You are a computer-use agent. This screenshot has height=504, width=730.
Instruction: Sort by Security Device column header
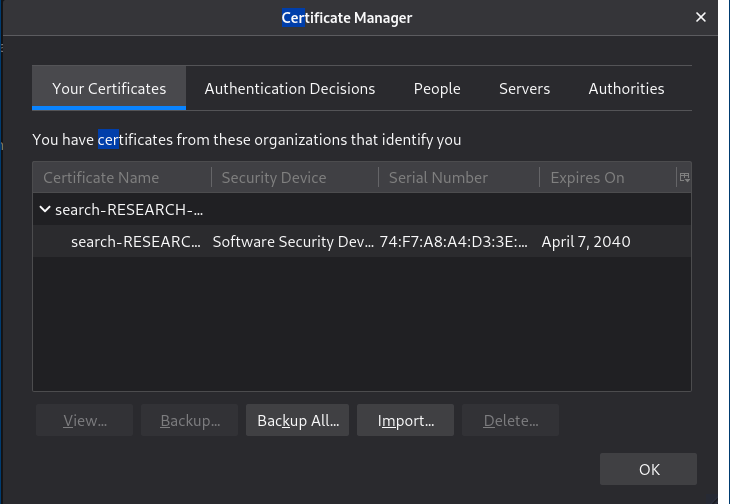click(x=295, y=177)
